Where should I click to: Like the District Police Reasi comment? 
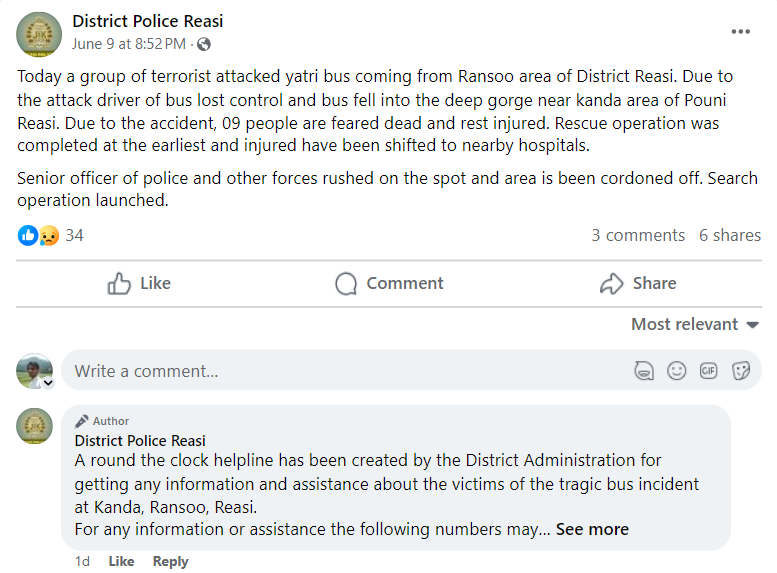click(x=121, y=561)
